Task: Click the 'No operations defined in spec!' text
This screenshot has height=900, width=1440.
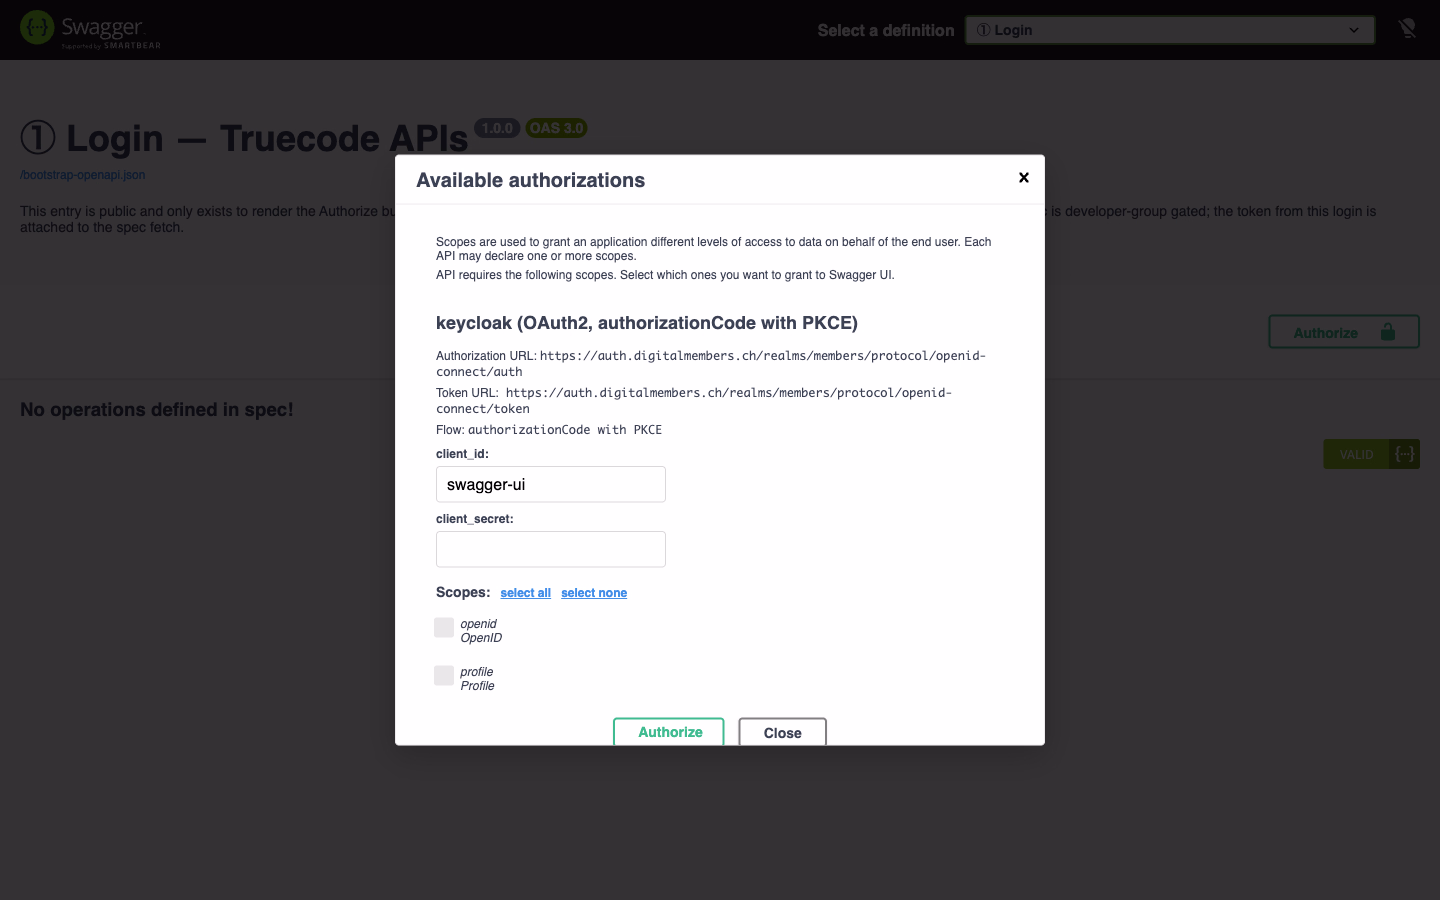Action: pos(157,410)
